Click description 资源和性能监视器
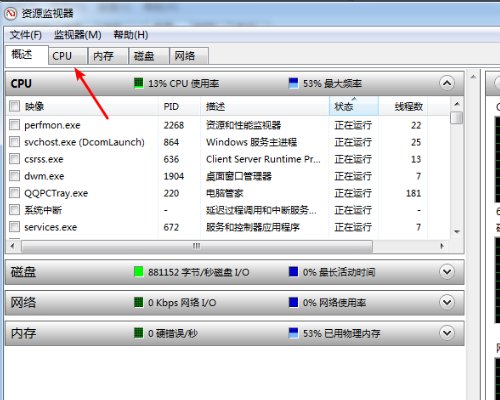Screen dimensions: 500x400 pos(244,125)
